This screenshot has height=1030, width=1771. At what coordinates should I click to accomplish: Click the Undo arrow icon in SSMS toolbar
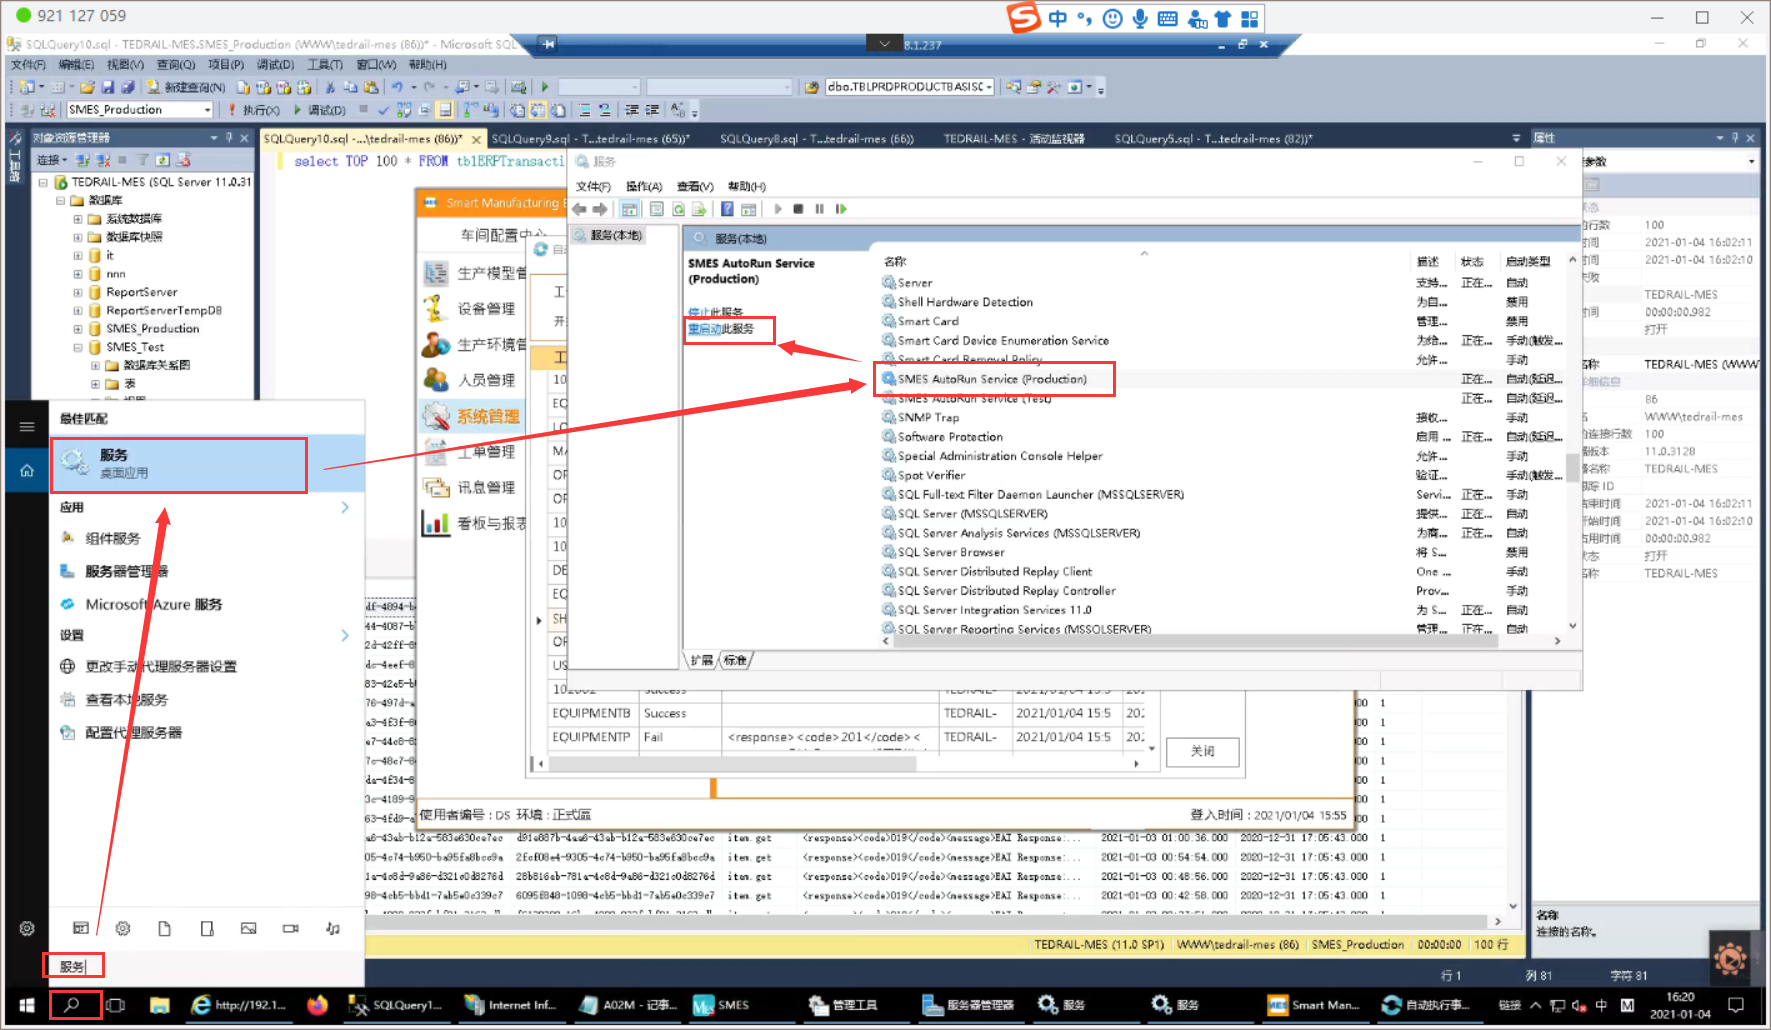[397, 87]
